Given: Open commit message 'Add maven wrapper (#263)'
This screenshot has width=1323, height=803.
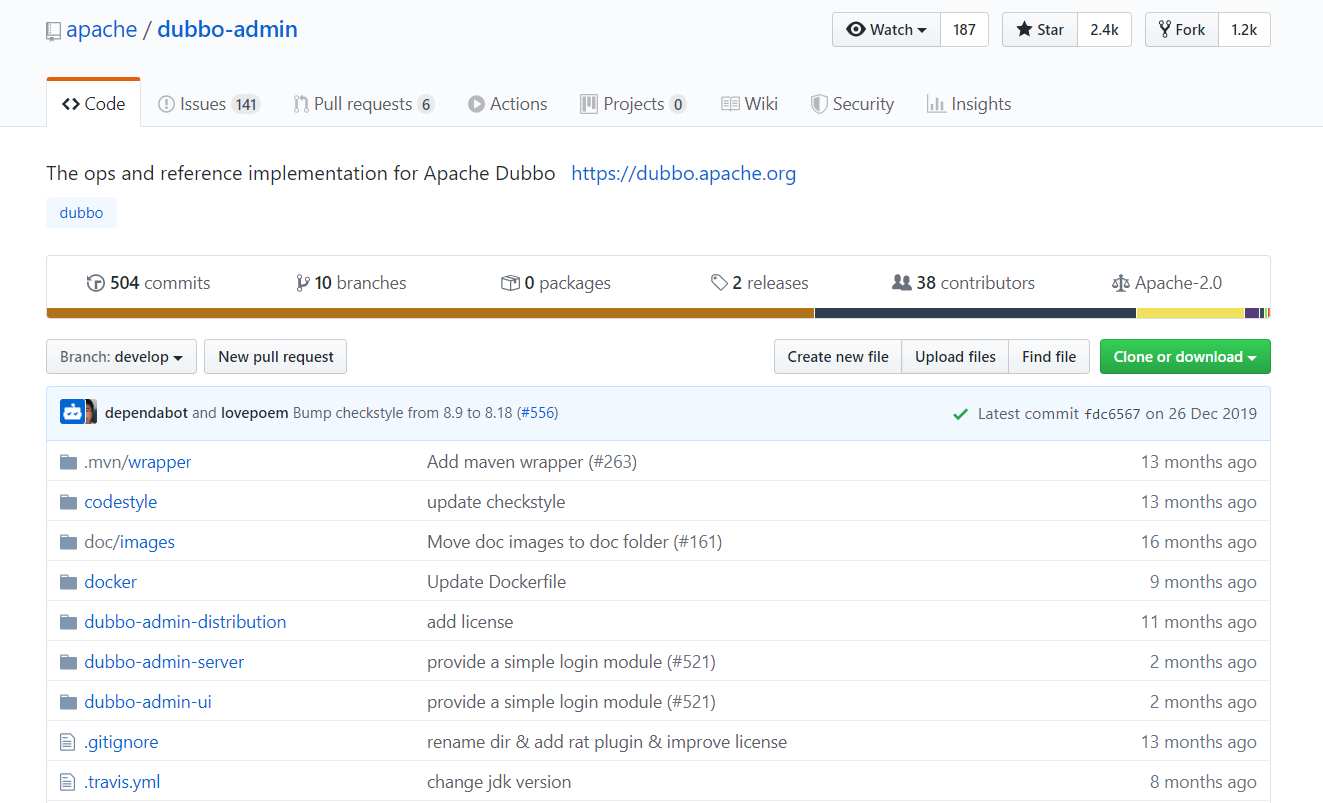Looking at the screenshot, I should point(532,462).
